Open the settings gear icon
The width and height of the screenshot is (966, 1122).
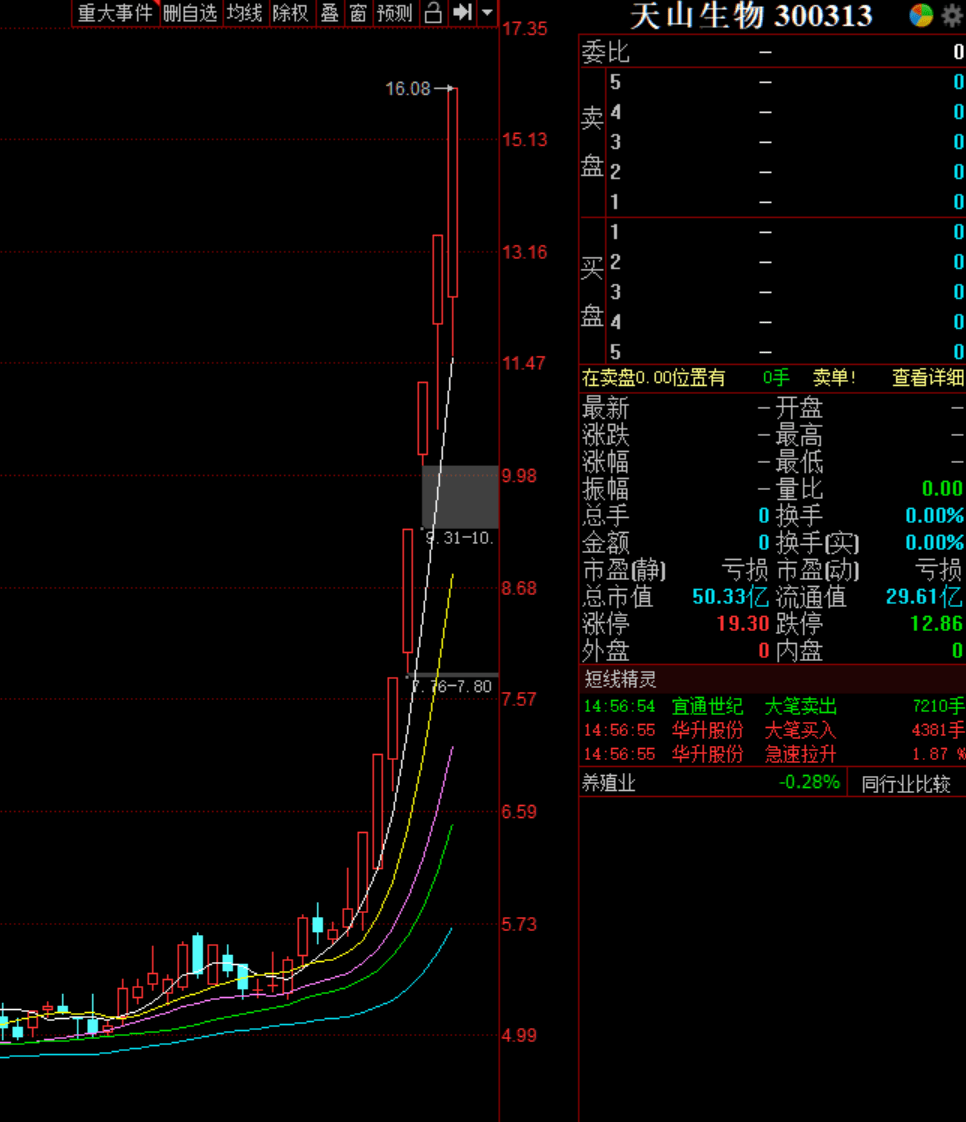click(x=952, y=16)
